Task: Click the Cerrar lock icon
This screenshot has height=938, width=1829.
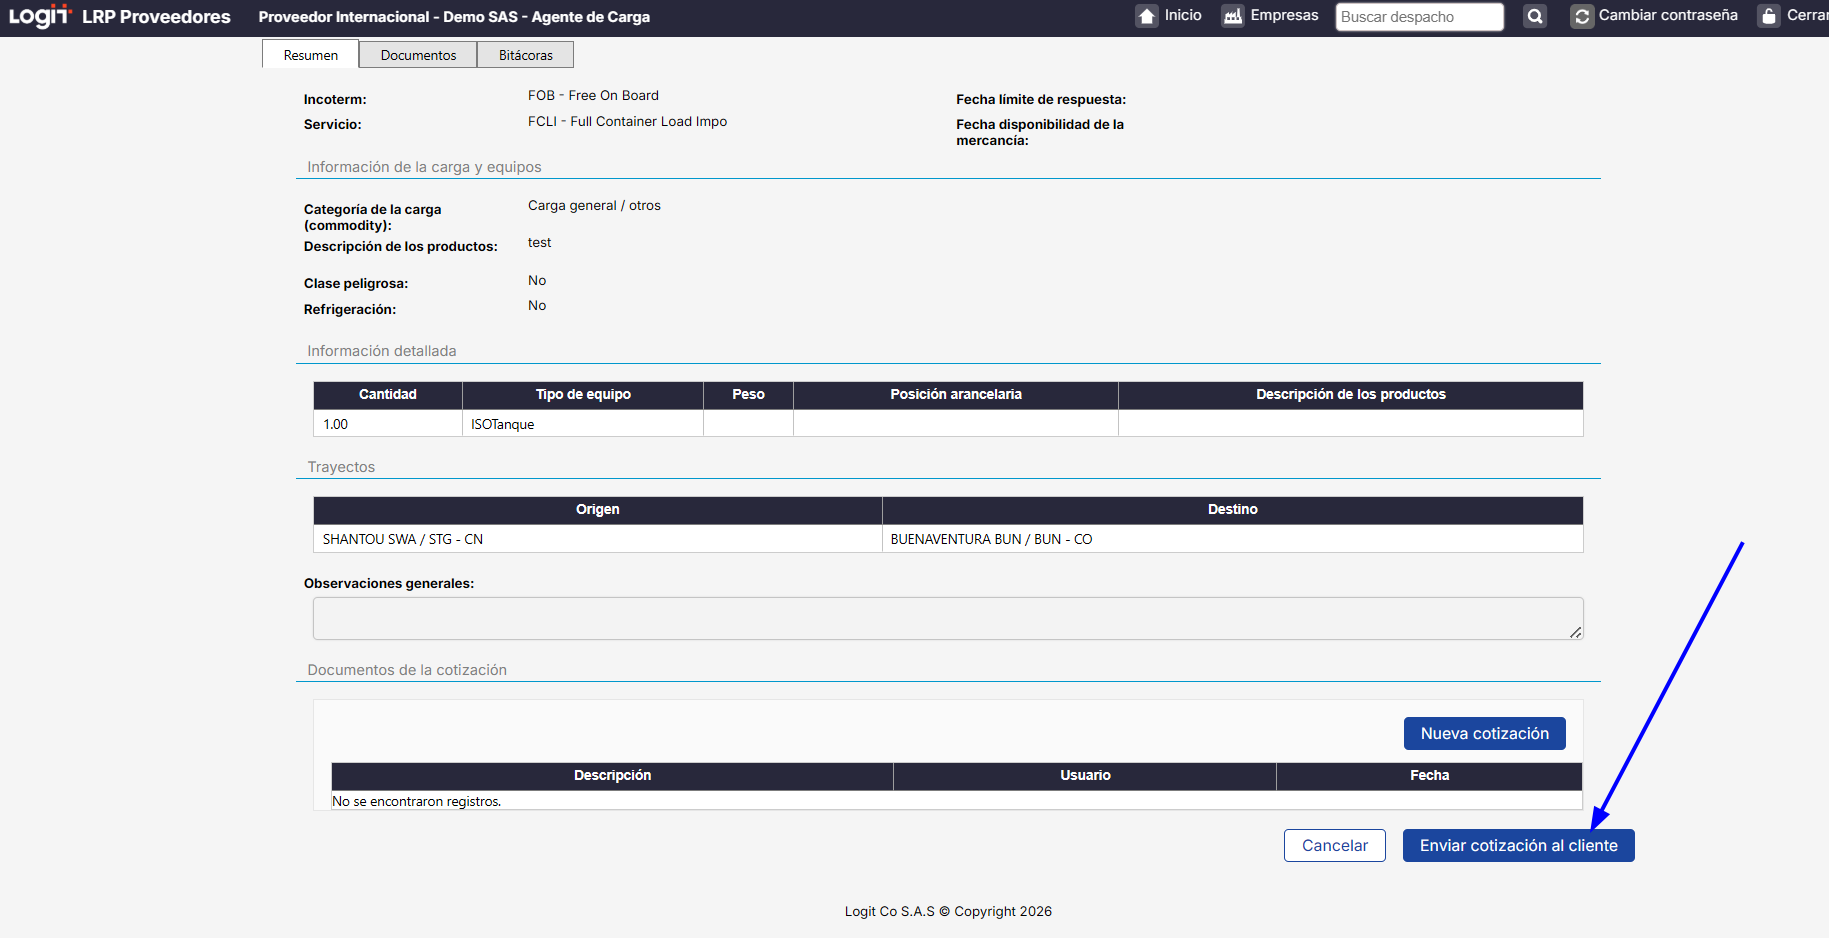Action: tap(1769, 16)
